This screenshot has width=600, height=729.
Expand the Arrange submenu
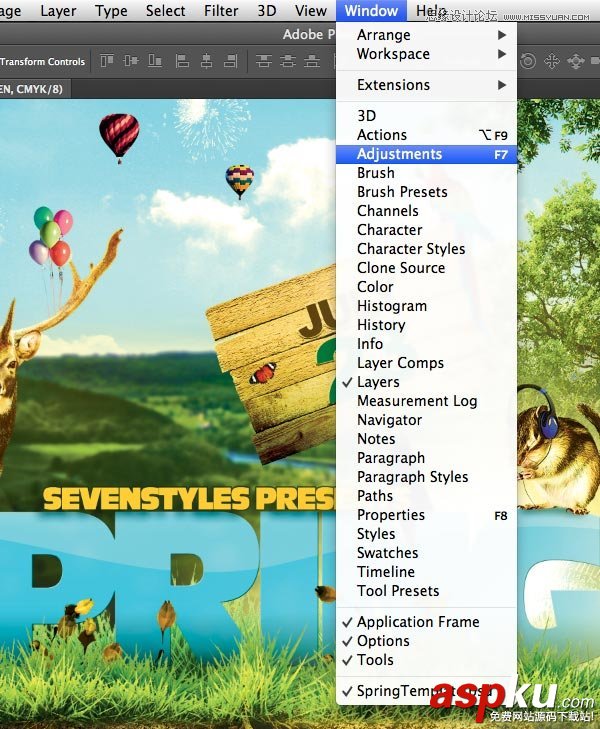(x=426, y=35)
